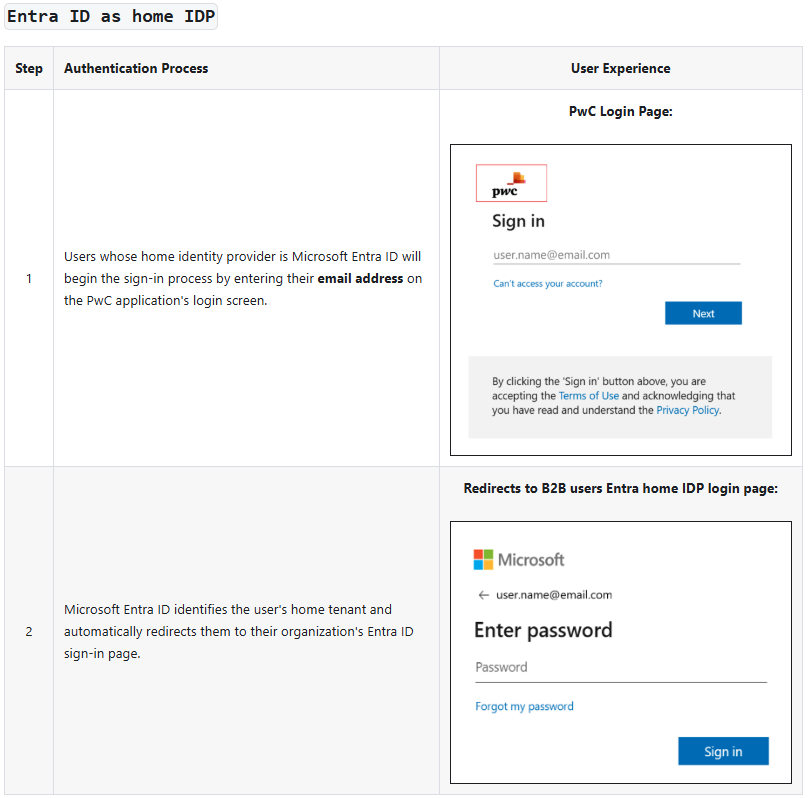Click the Authentication Process column header
Image resolution: width=808 pixels, height=798 pixels.
coord(136,69)
